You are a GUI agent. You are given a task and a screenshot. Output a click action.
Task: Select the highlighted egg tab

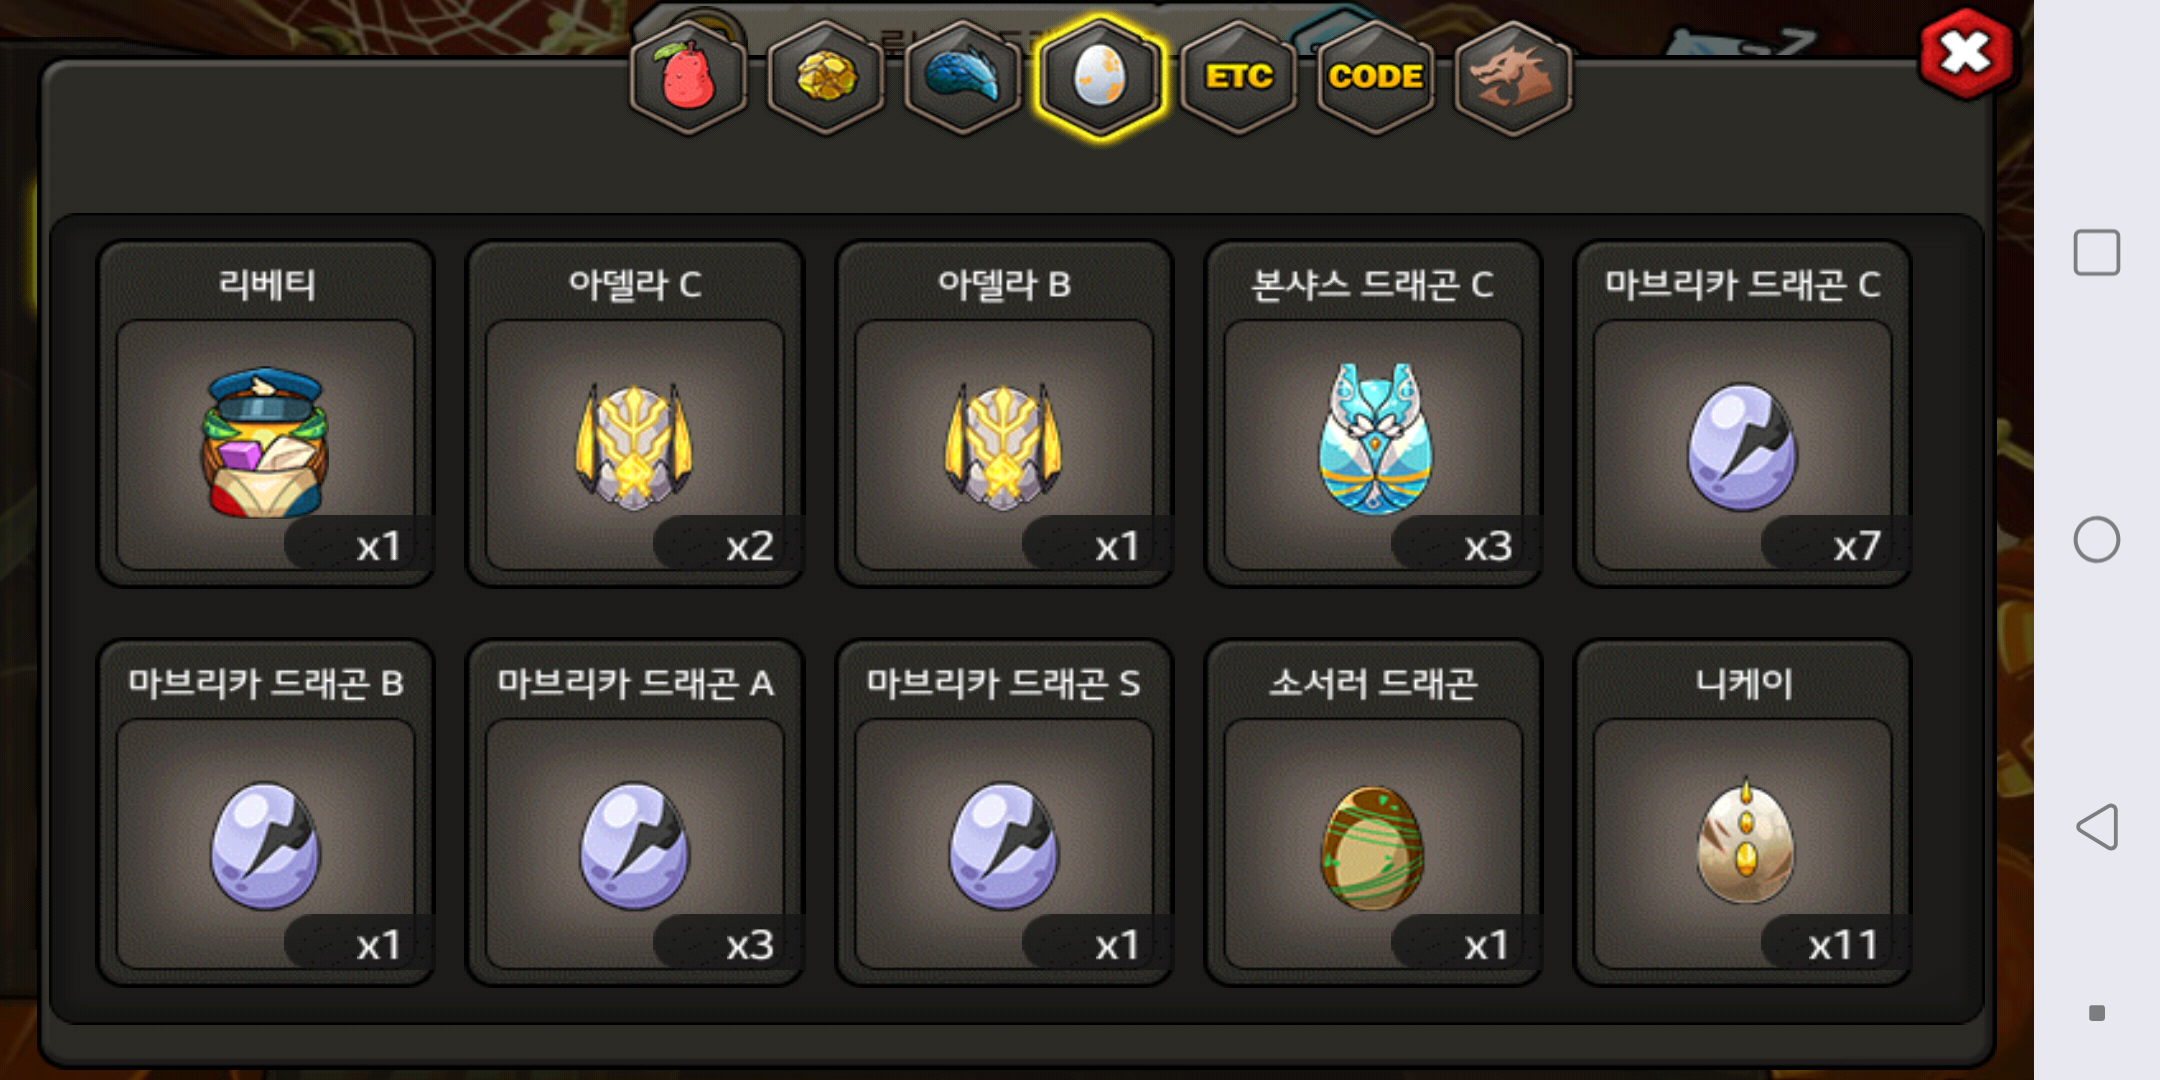tap(1100, 77)
